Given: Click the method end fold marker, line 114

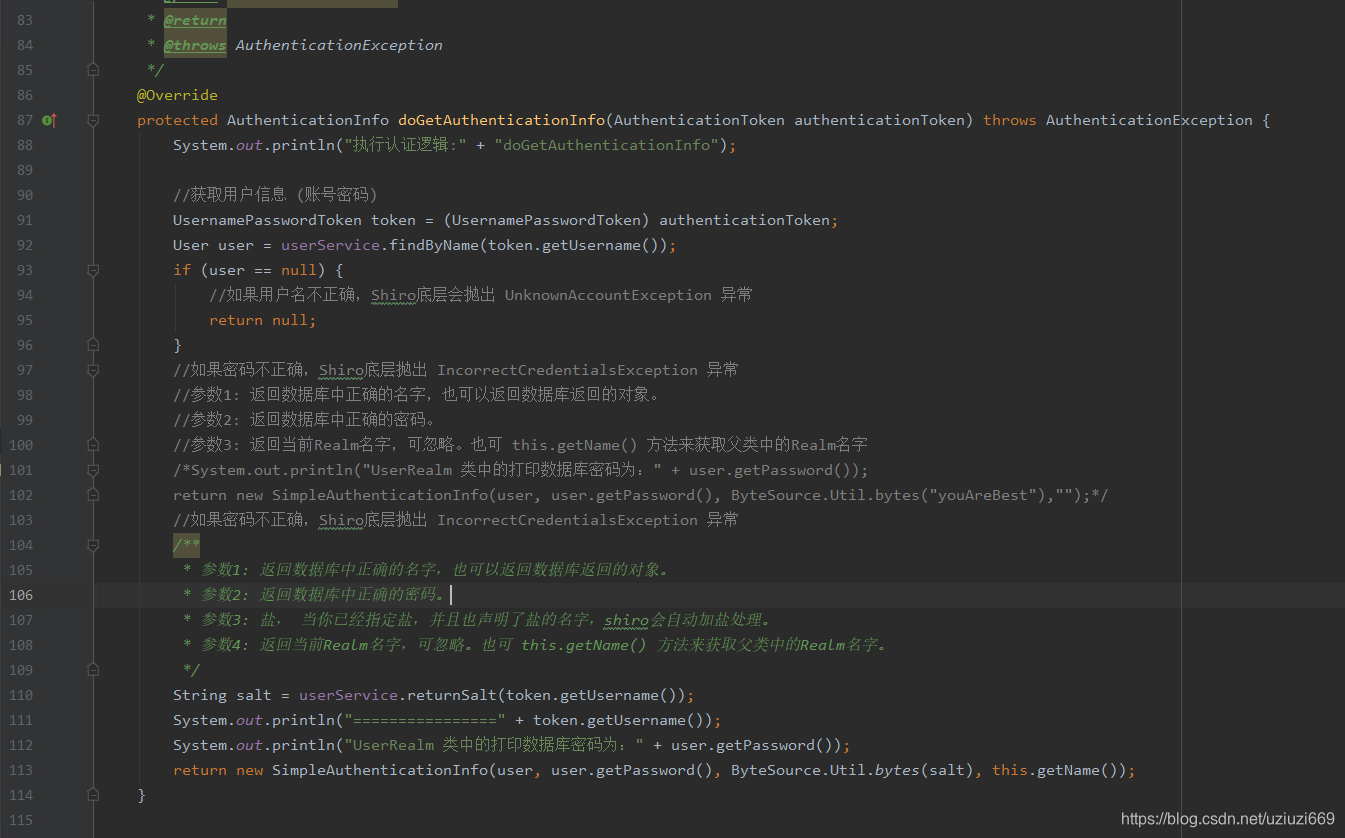Looking at the screenshot, I should 93,795.
